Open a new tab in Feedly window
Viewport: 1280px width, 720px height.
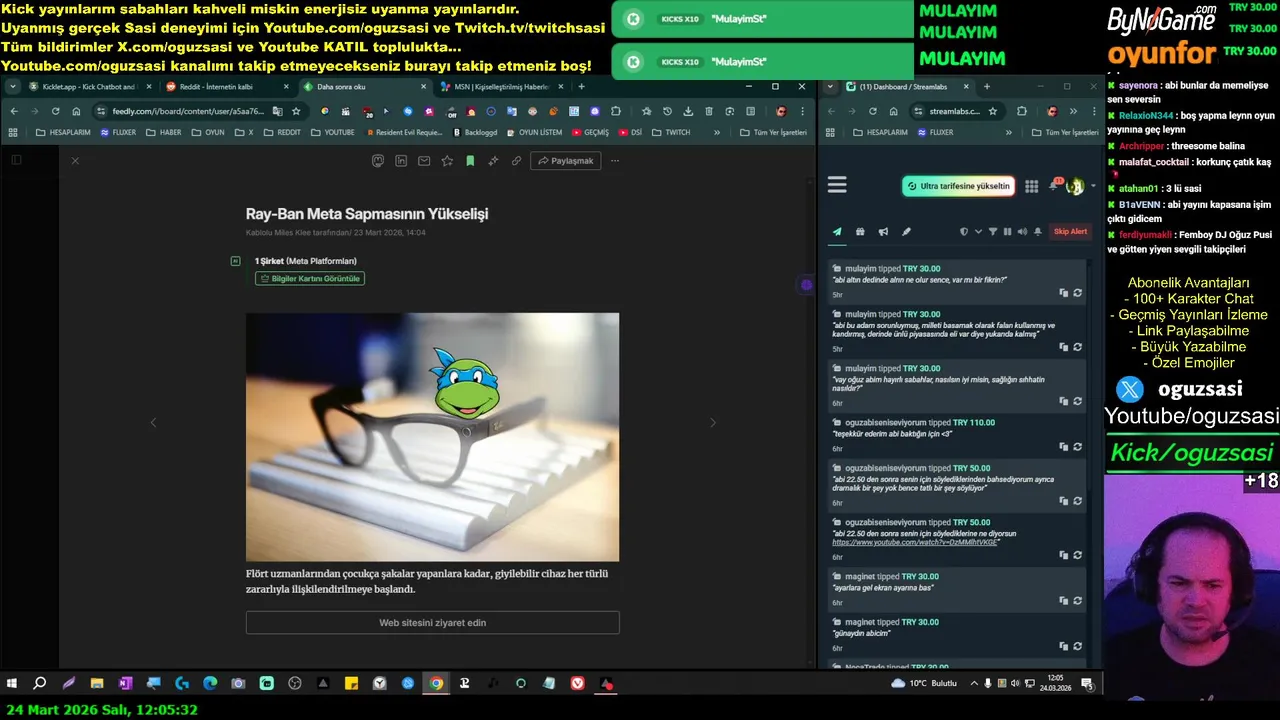pos(581,87)
